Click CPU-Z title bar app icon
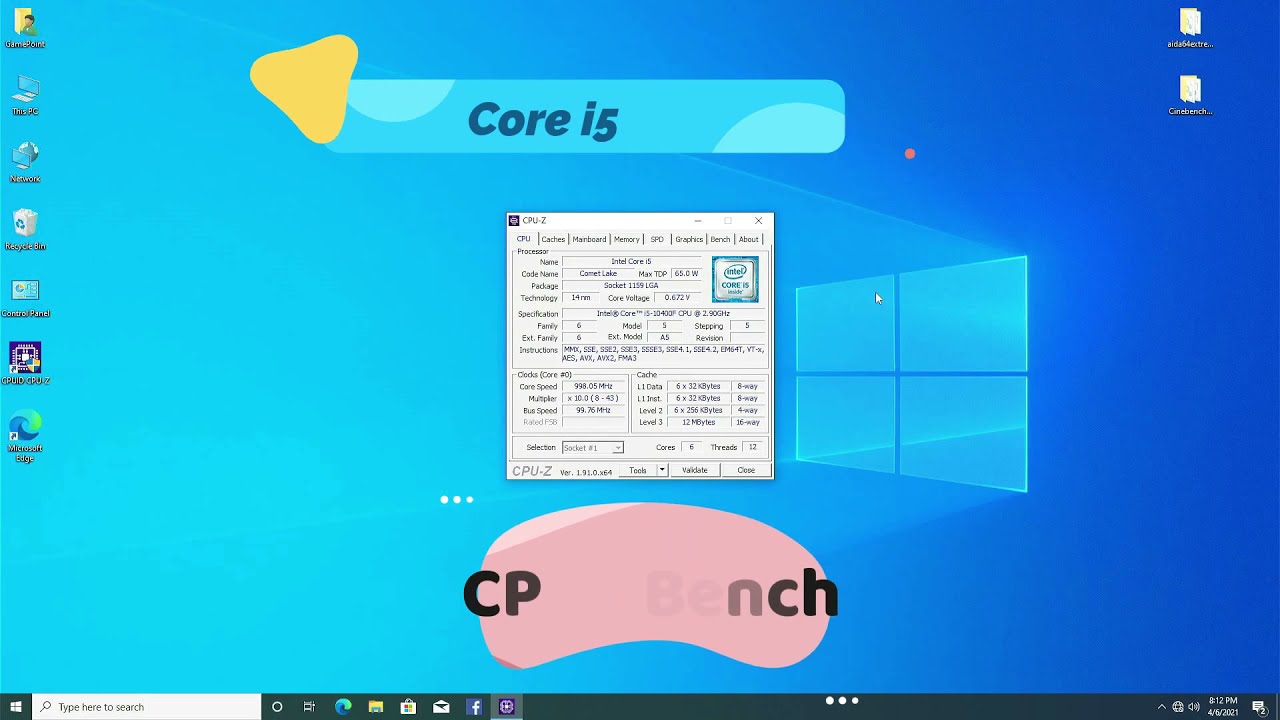The width and height of the screenshot is (1280, 720). point(514,220)
